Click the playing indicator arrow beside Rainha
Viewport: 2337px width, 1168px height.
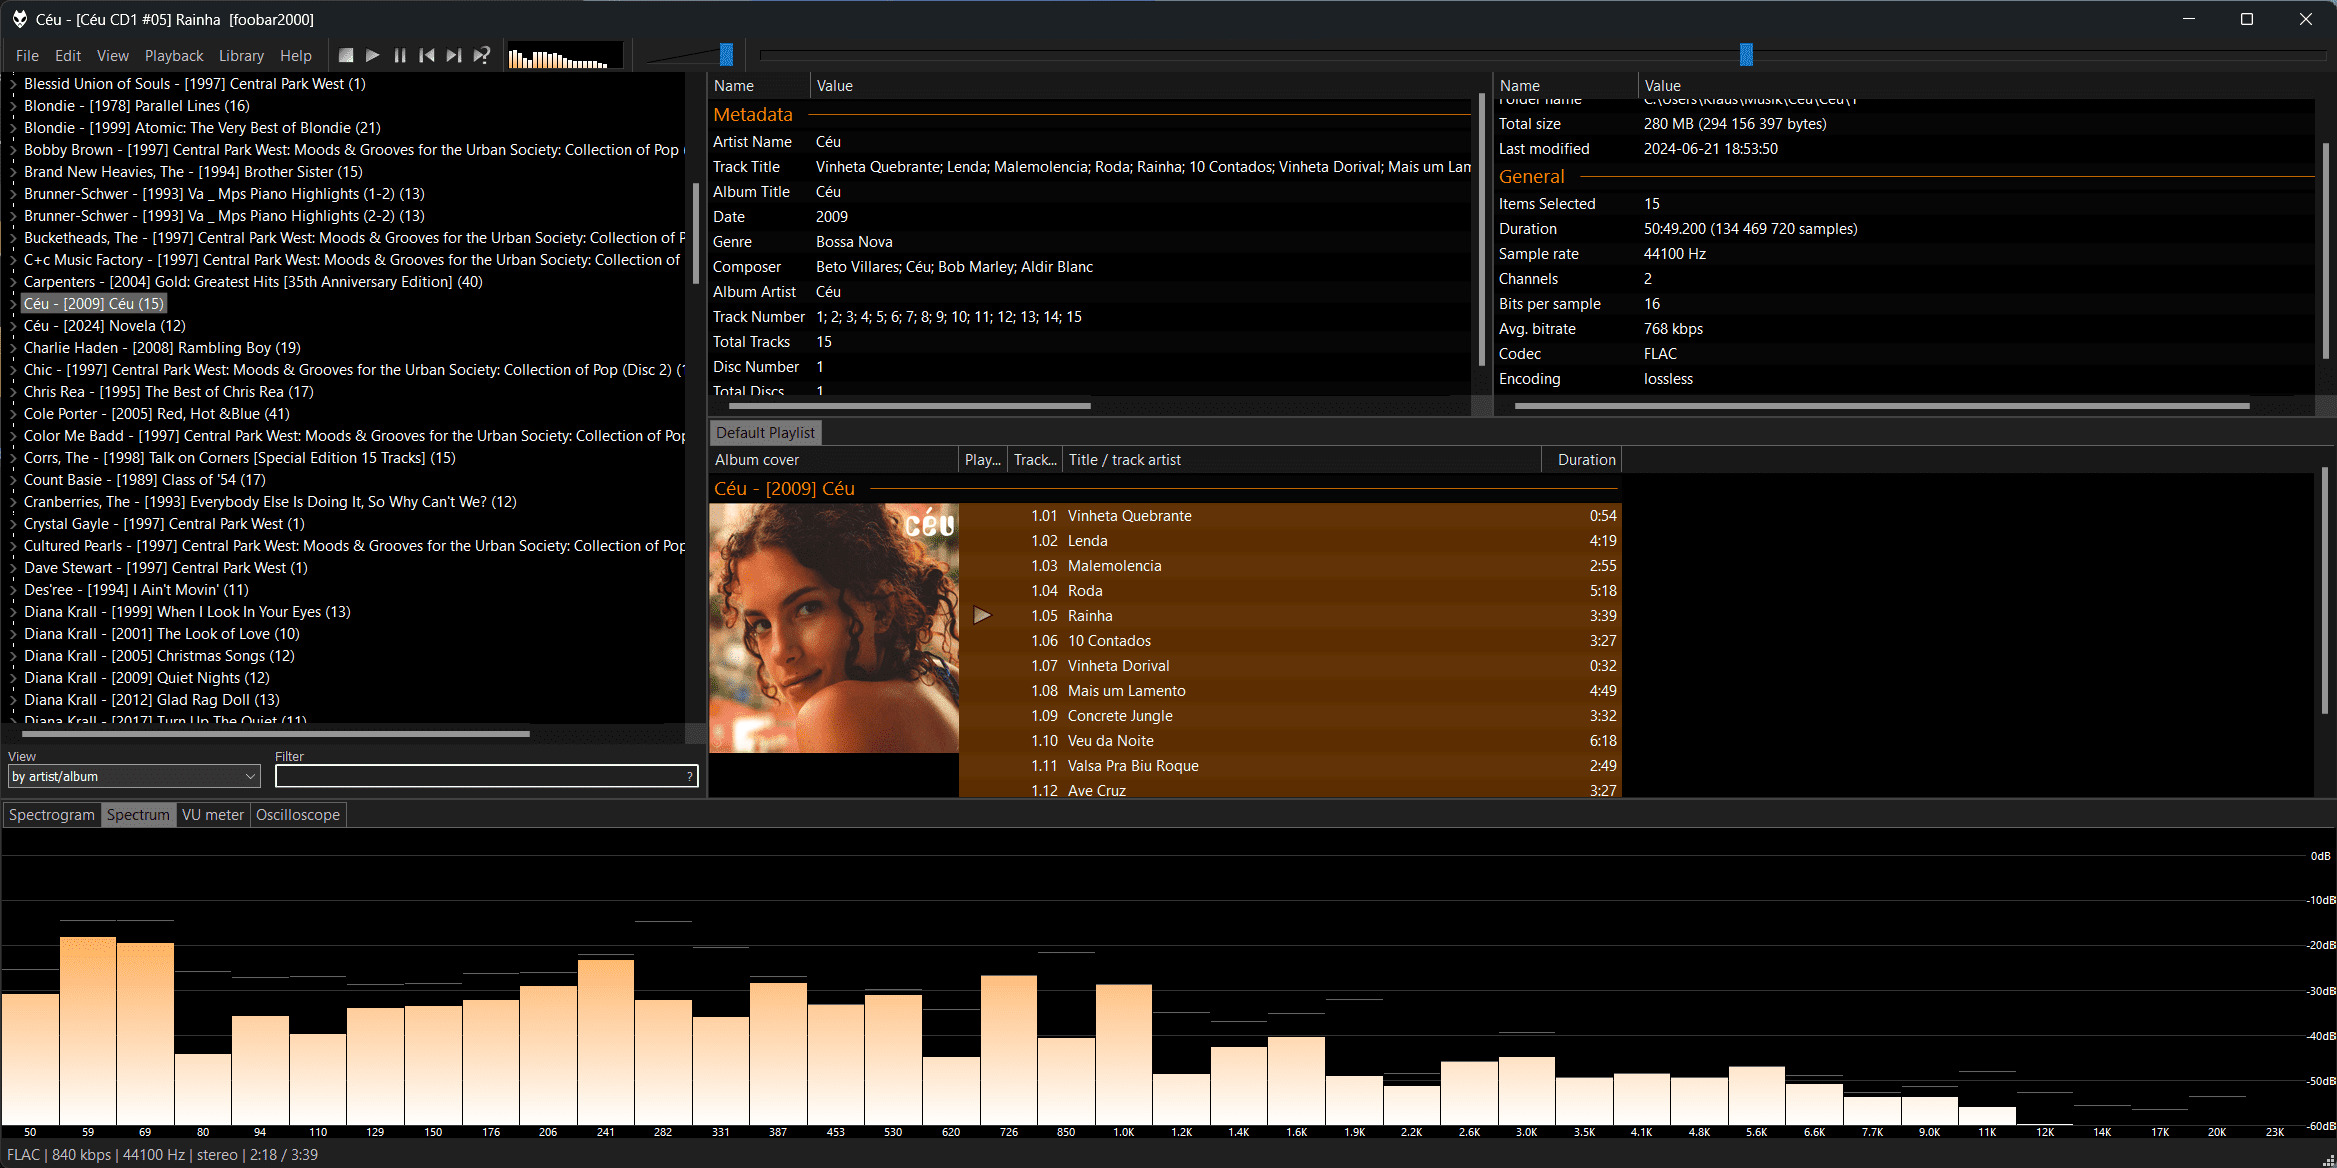tap(982, 616)
